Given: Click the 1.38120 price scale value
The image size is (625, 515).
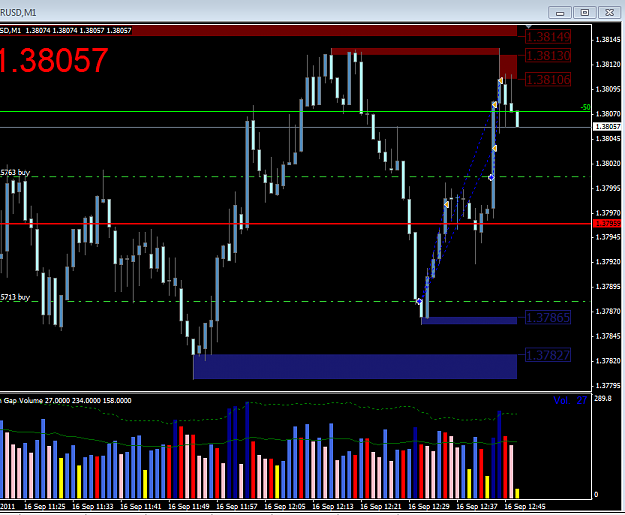Looking at the screenshot, I should pyautogui.click(x=608, y=64).
